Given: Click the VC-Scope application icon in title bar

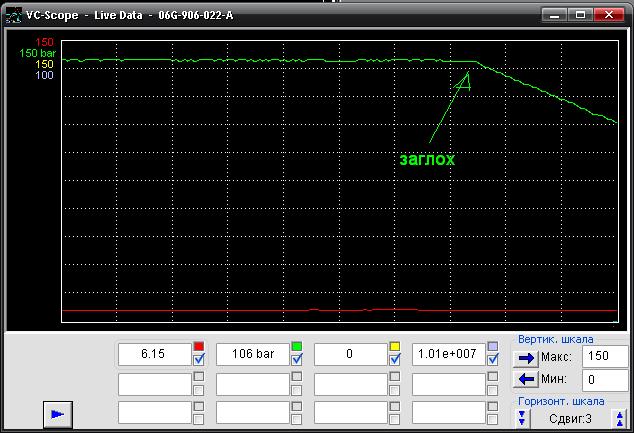Looking at the screenshot, I should [13, 15].
